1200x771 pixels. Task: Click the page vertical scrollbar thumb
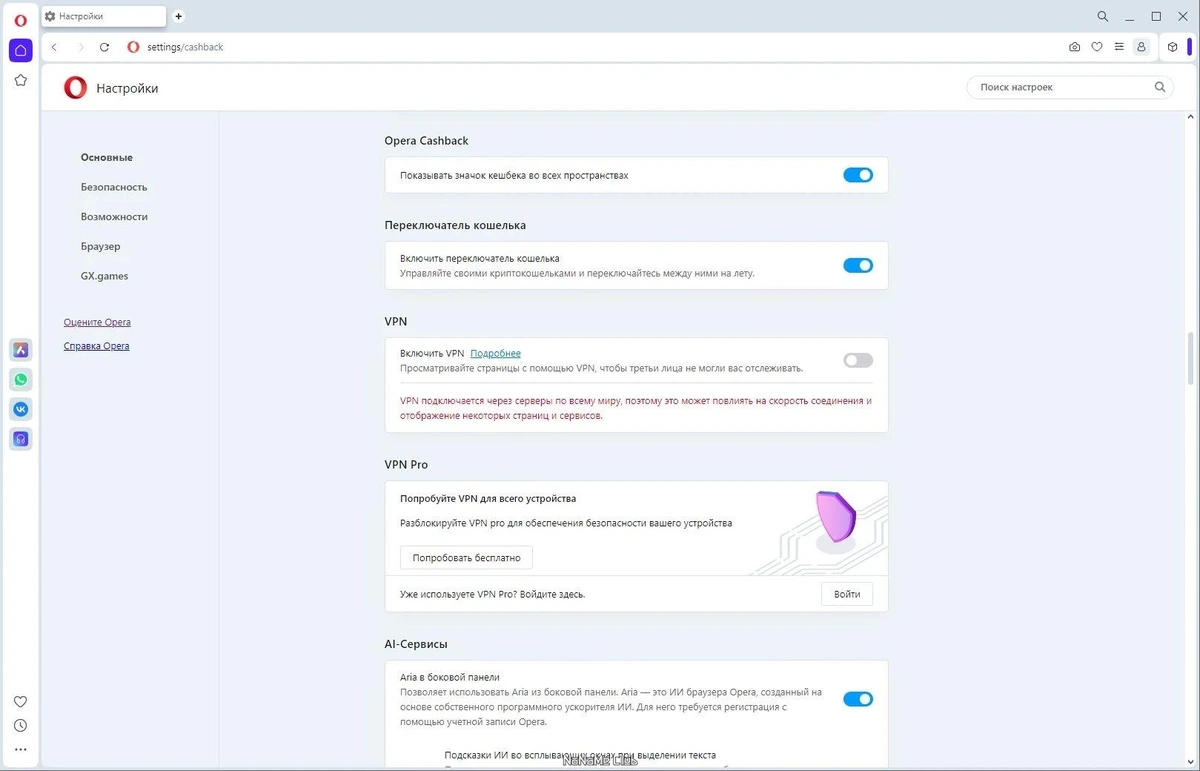(x=1190, y=358)
